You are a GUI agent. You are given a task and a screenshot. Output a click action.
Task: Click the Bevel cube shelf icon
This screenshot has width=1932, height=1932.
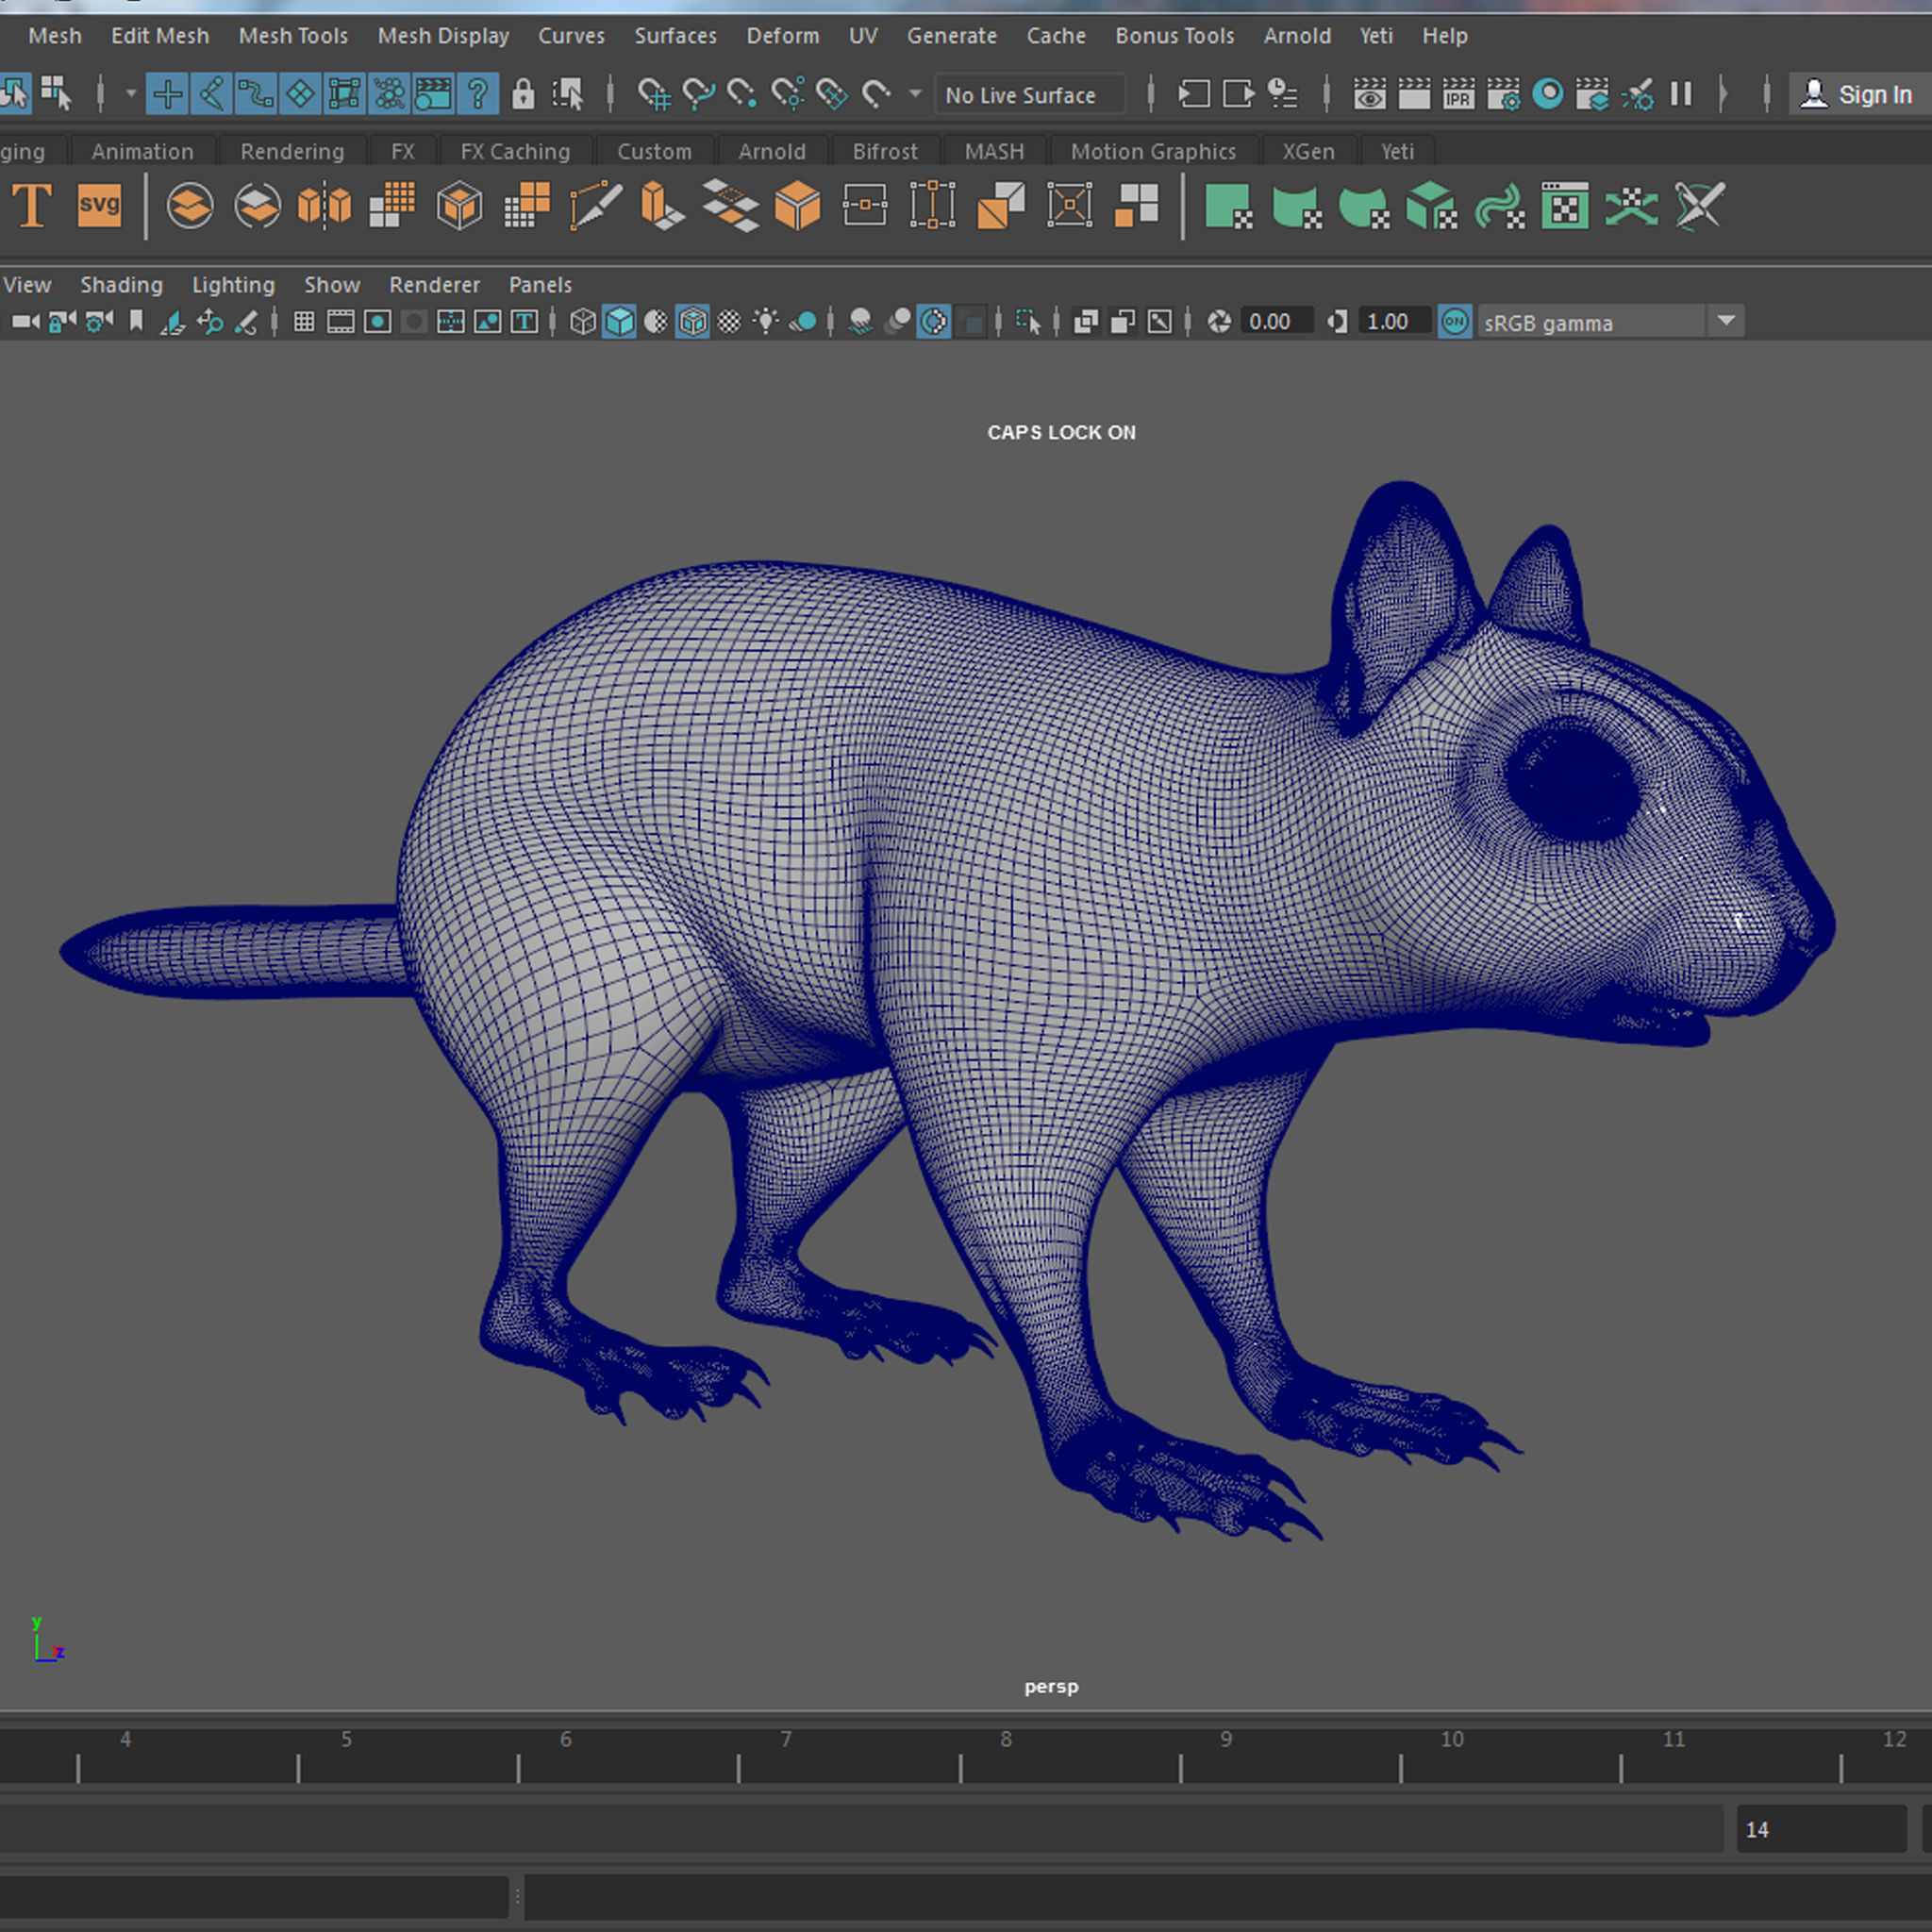coord(797,206)
